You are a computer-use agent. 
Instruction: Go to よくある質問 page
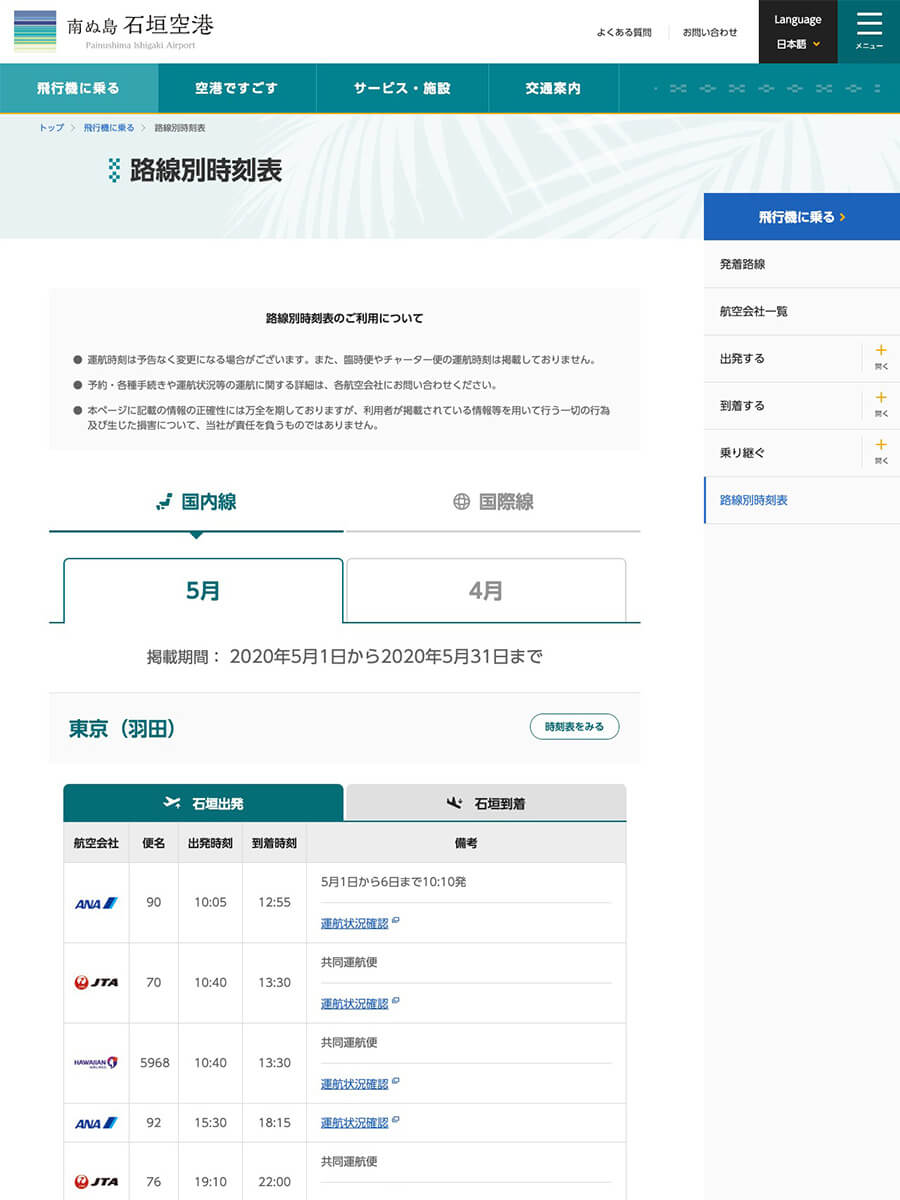pyautogui.click(x=624, y=32)
